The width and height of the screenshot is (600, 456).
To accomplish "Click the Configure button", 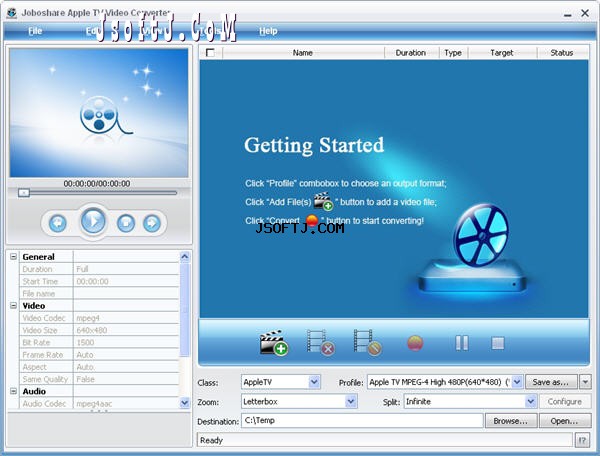I will point(565,402).
